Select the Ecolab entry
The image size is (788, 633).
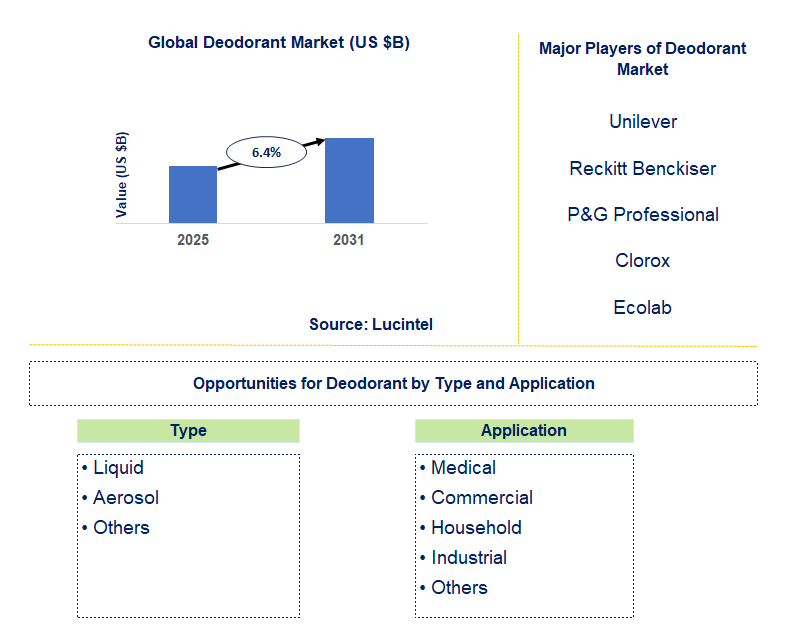click(x=642, y=307)
